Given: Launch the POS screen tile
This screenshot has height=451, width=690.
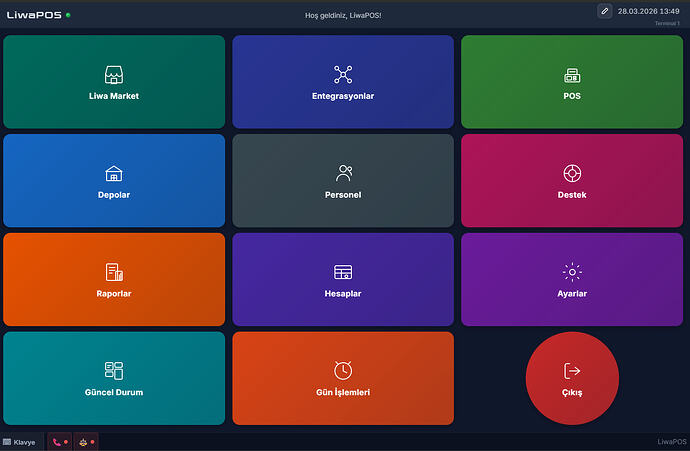Looking at the screenshot, I should click(572, 82).
